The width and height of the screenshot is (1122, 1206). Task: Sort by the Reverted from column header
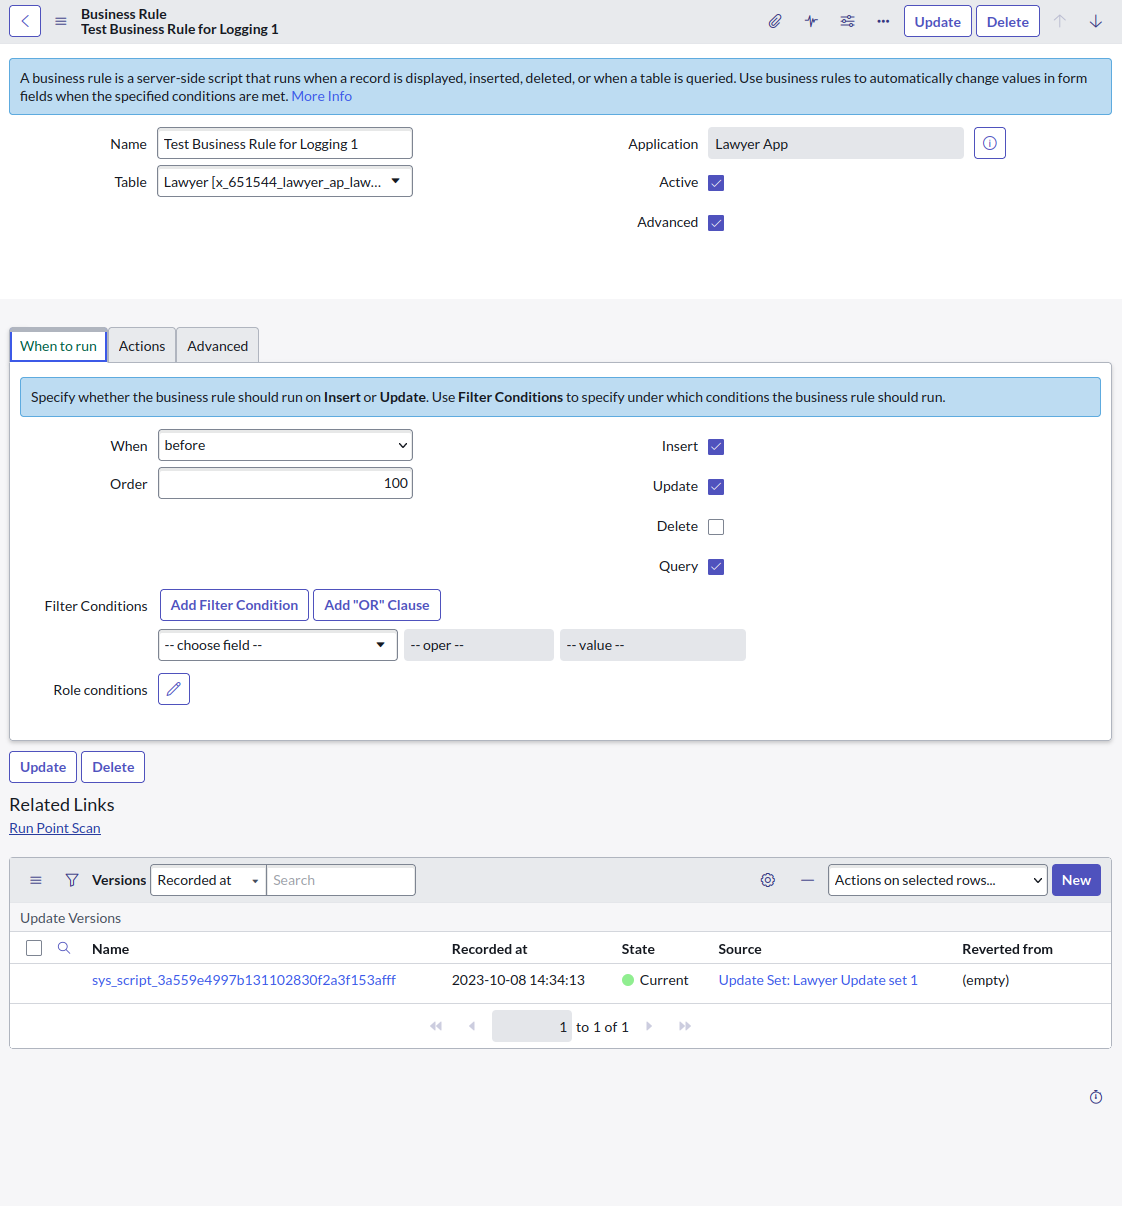coord(1007,949)
